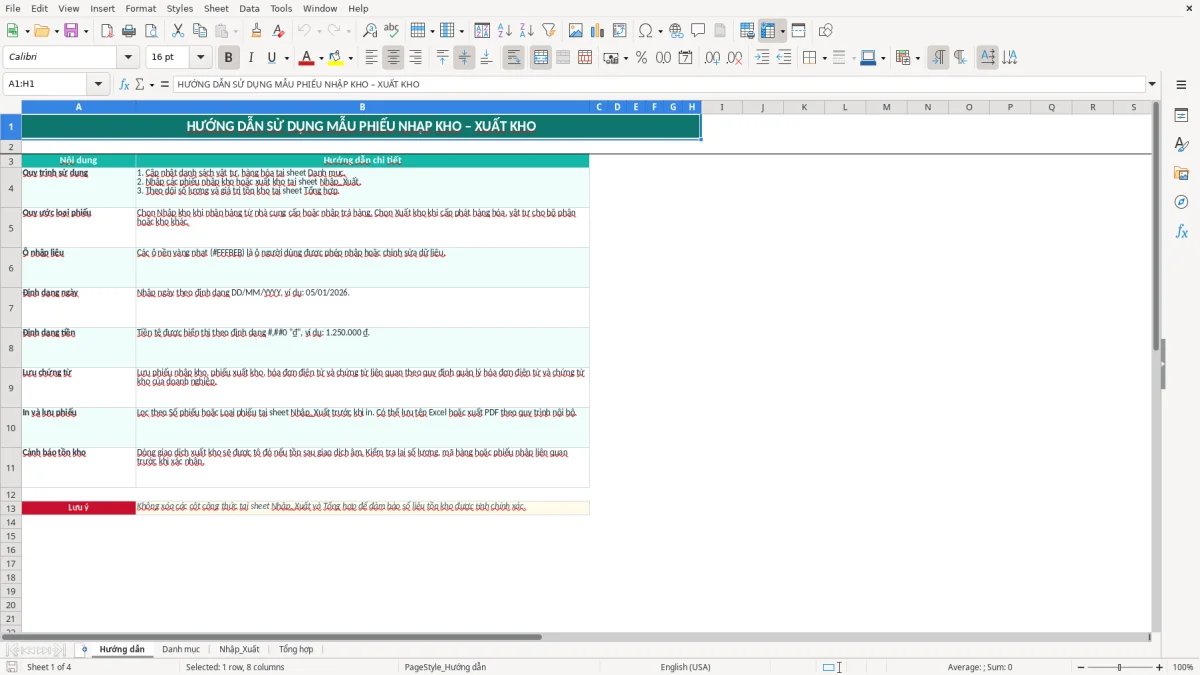This screenshot has width=1200, height=675.
Task: Toggle Print Preview icon
Action: (x=151, y=31)
